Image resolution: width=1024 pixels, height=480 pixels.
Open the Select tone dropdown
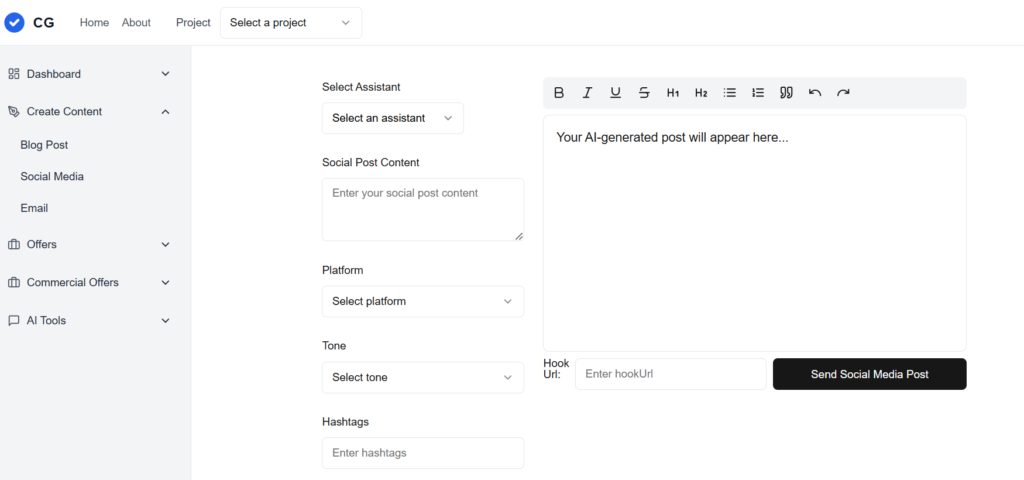(x=423, y=377)
